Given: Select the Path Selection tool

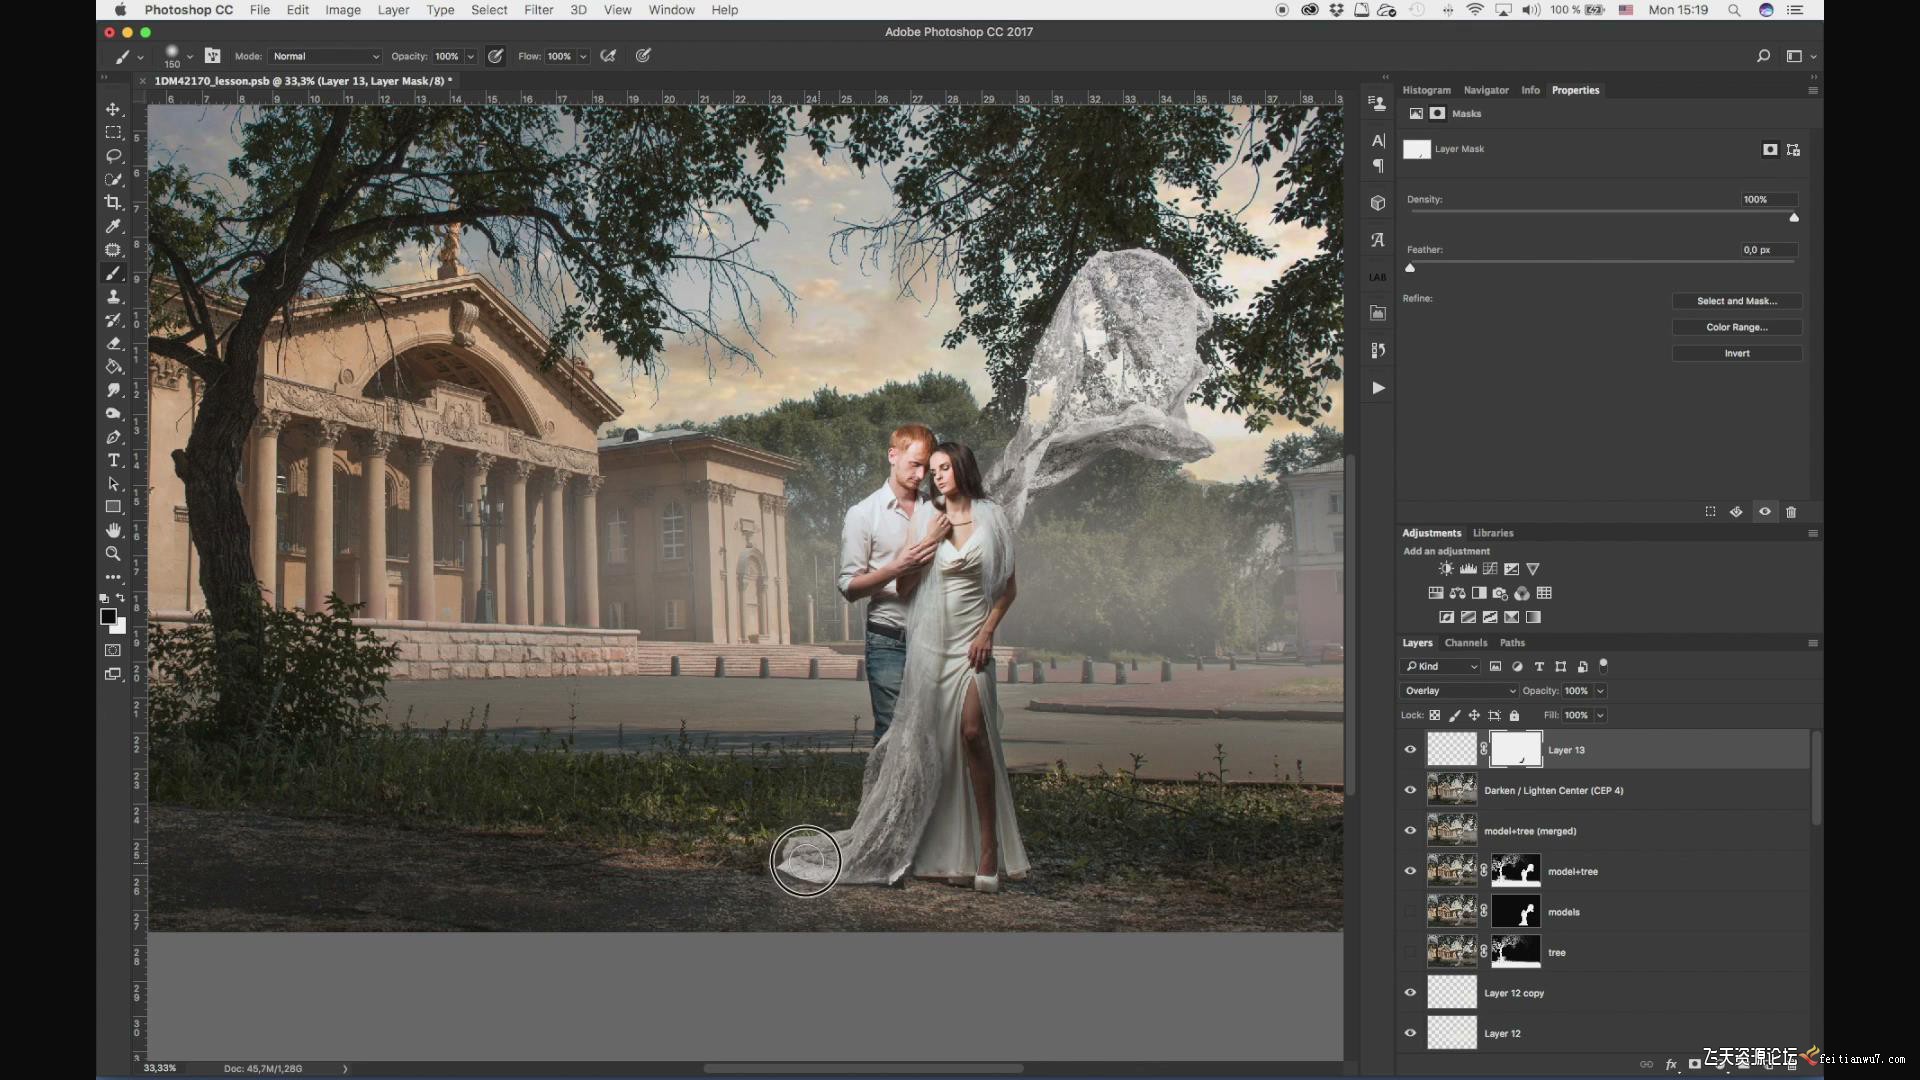Looking at the screenshot, I should 113,484.
